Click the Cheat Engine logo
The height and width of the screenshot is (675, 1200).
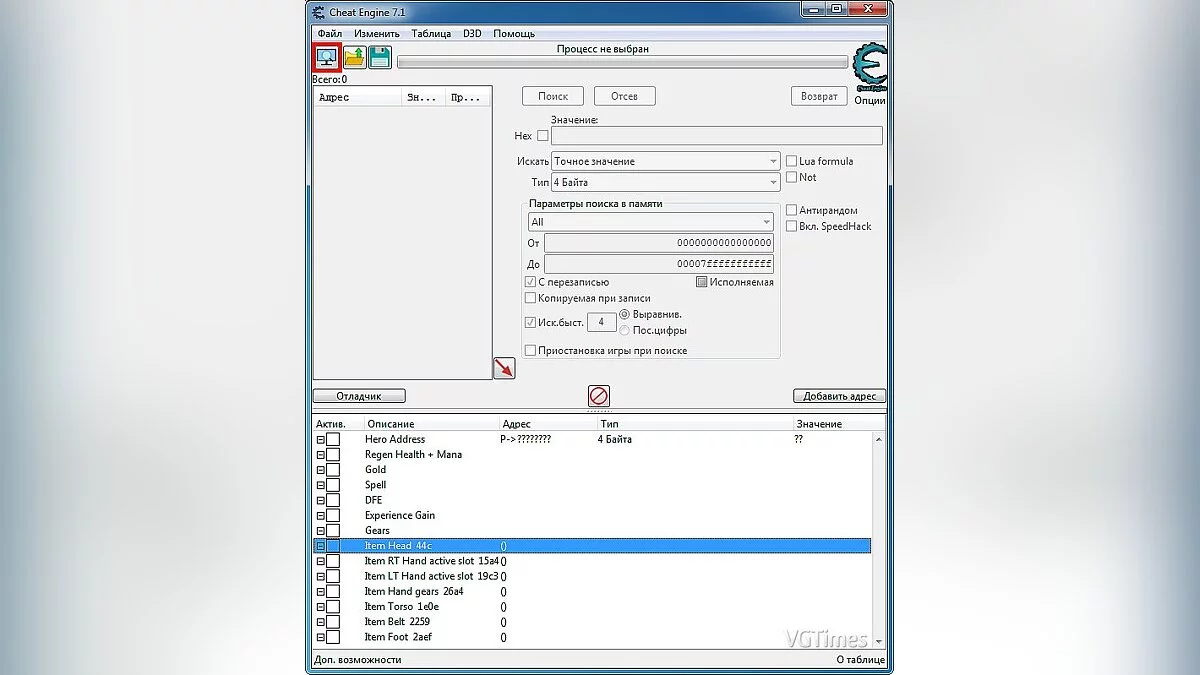pyautogui.click(x=868, y=69)
